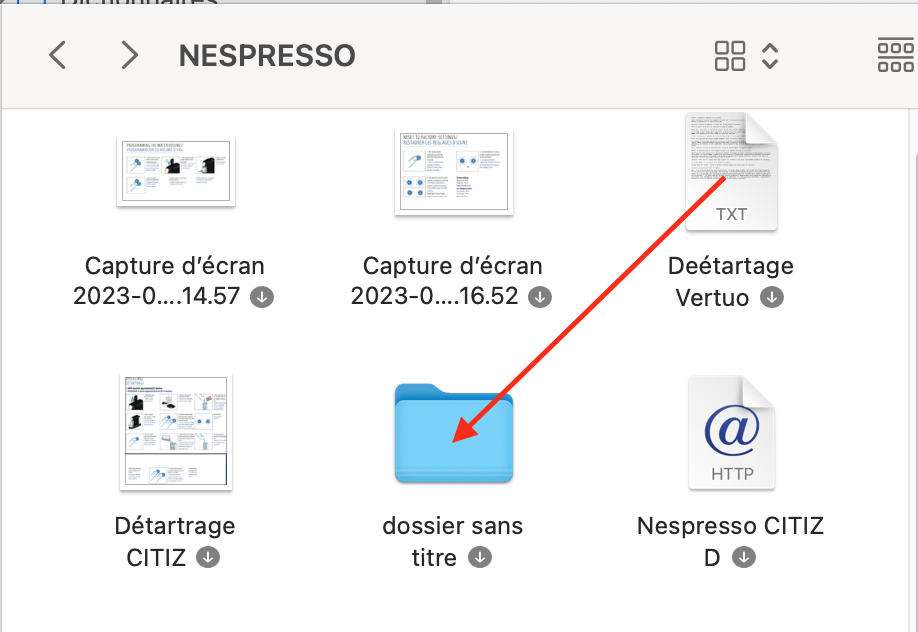Download the 14.57 screenshot from iCloud
918x632 pixels.
(263, 297)
